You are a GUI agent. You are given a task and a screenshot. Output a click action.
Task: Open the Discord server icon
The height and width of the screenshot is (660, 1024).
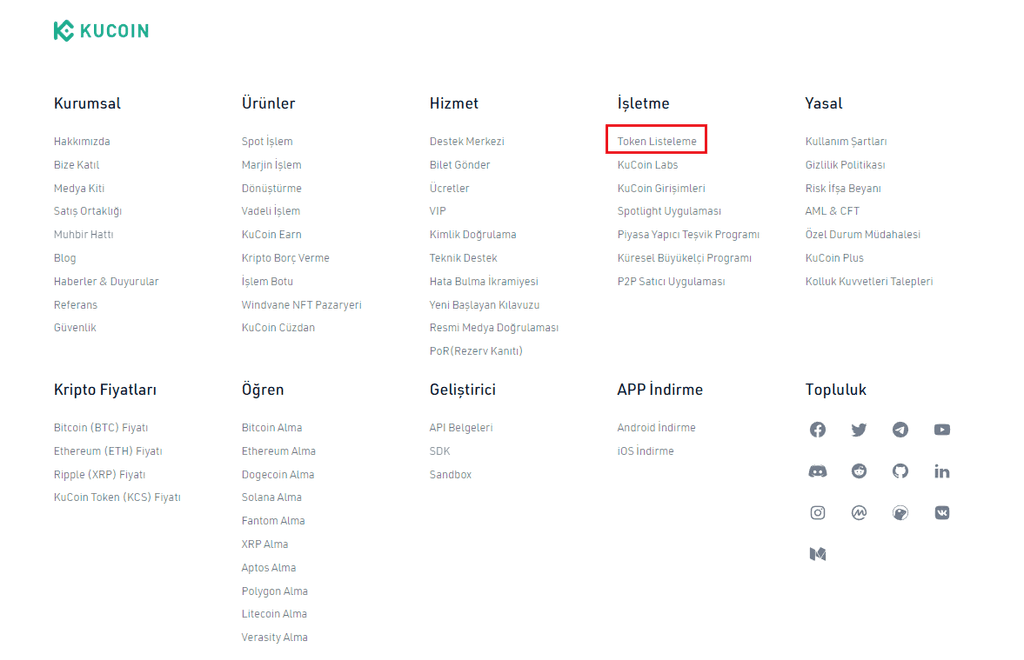pos(818,471)
